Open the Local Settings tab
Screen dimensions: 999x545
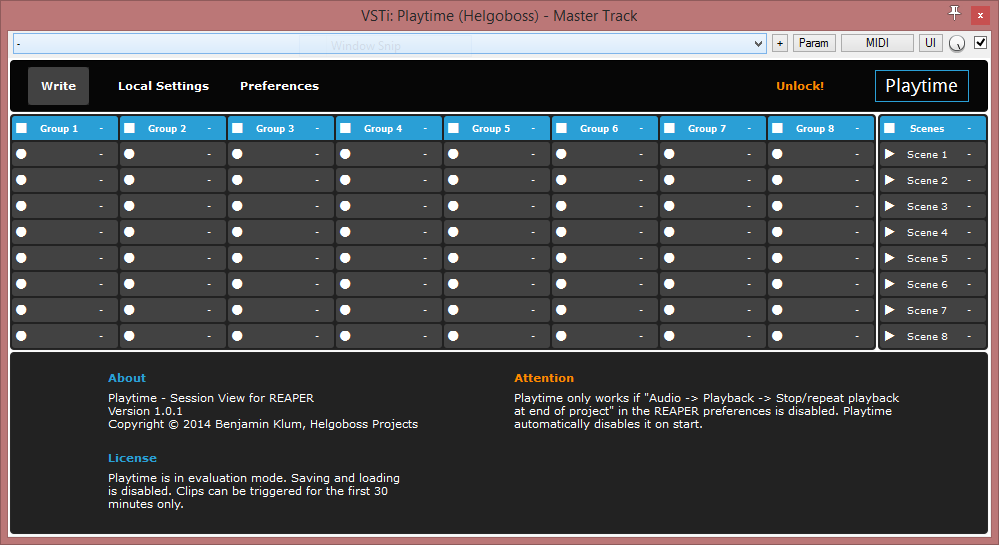pyautogui.click(x=164, y=86)
